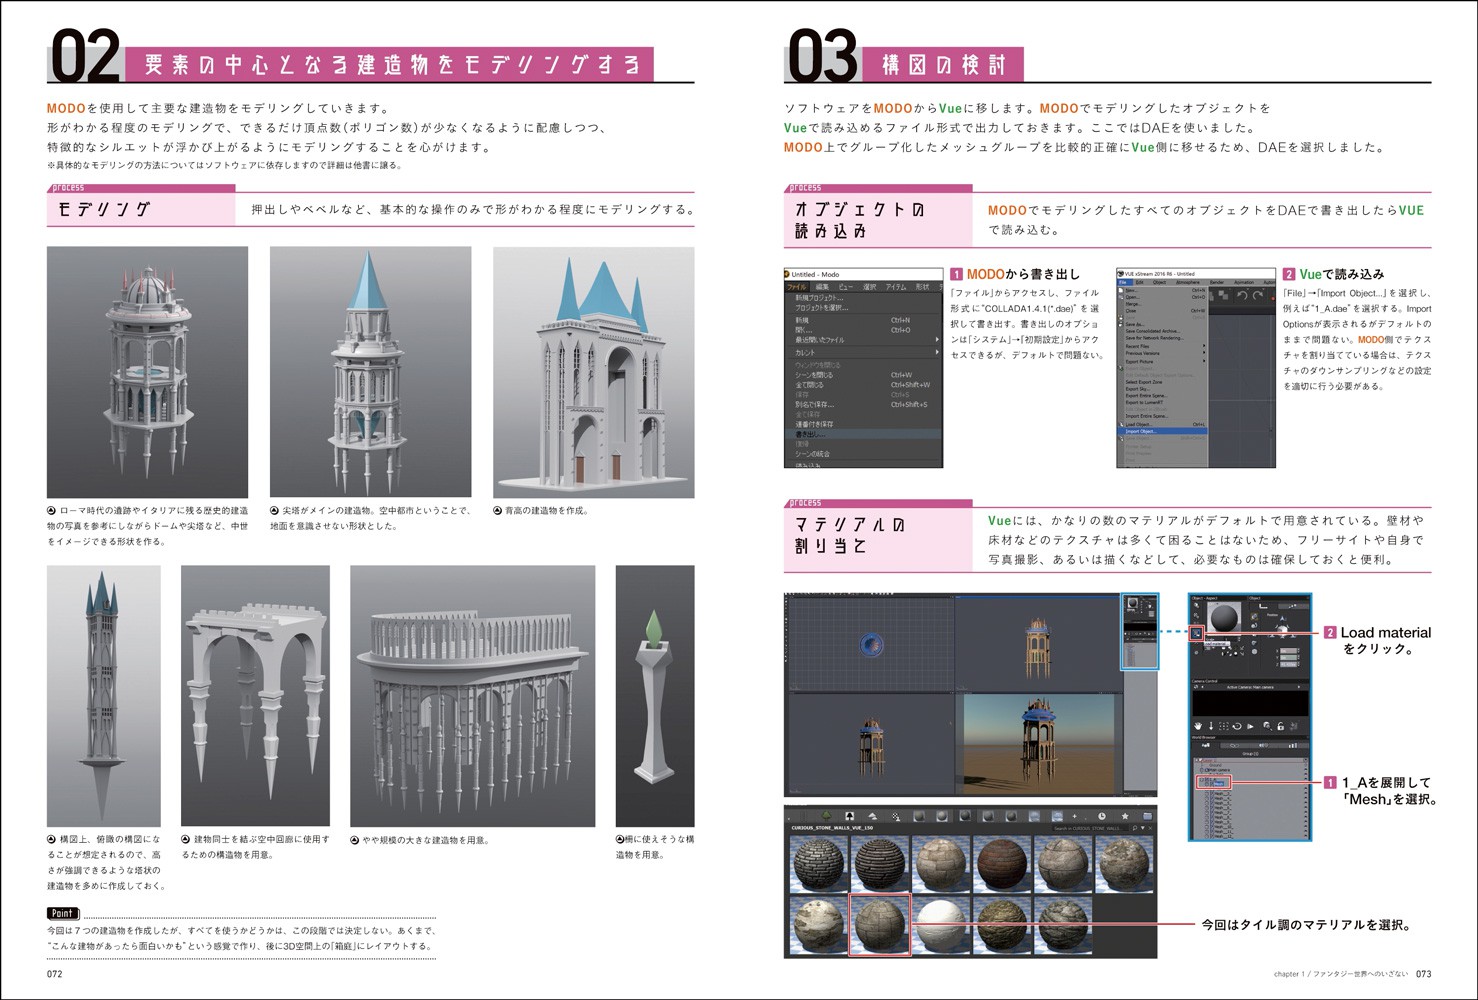Click the padlock icon in Camera Control toolbar
Screen dimensions: 1478x1000
pyautogui.click(x=1281, y=725)
